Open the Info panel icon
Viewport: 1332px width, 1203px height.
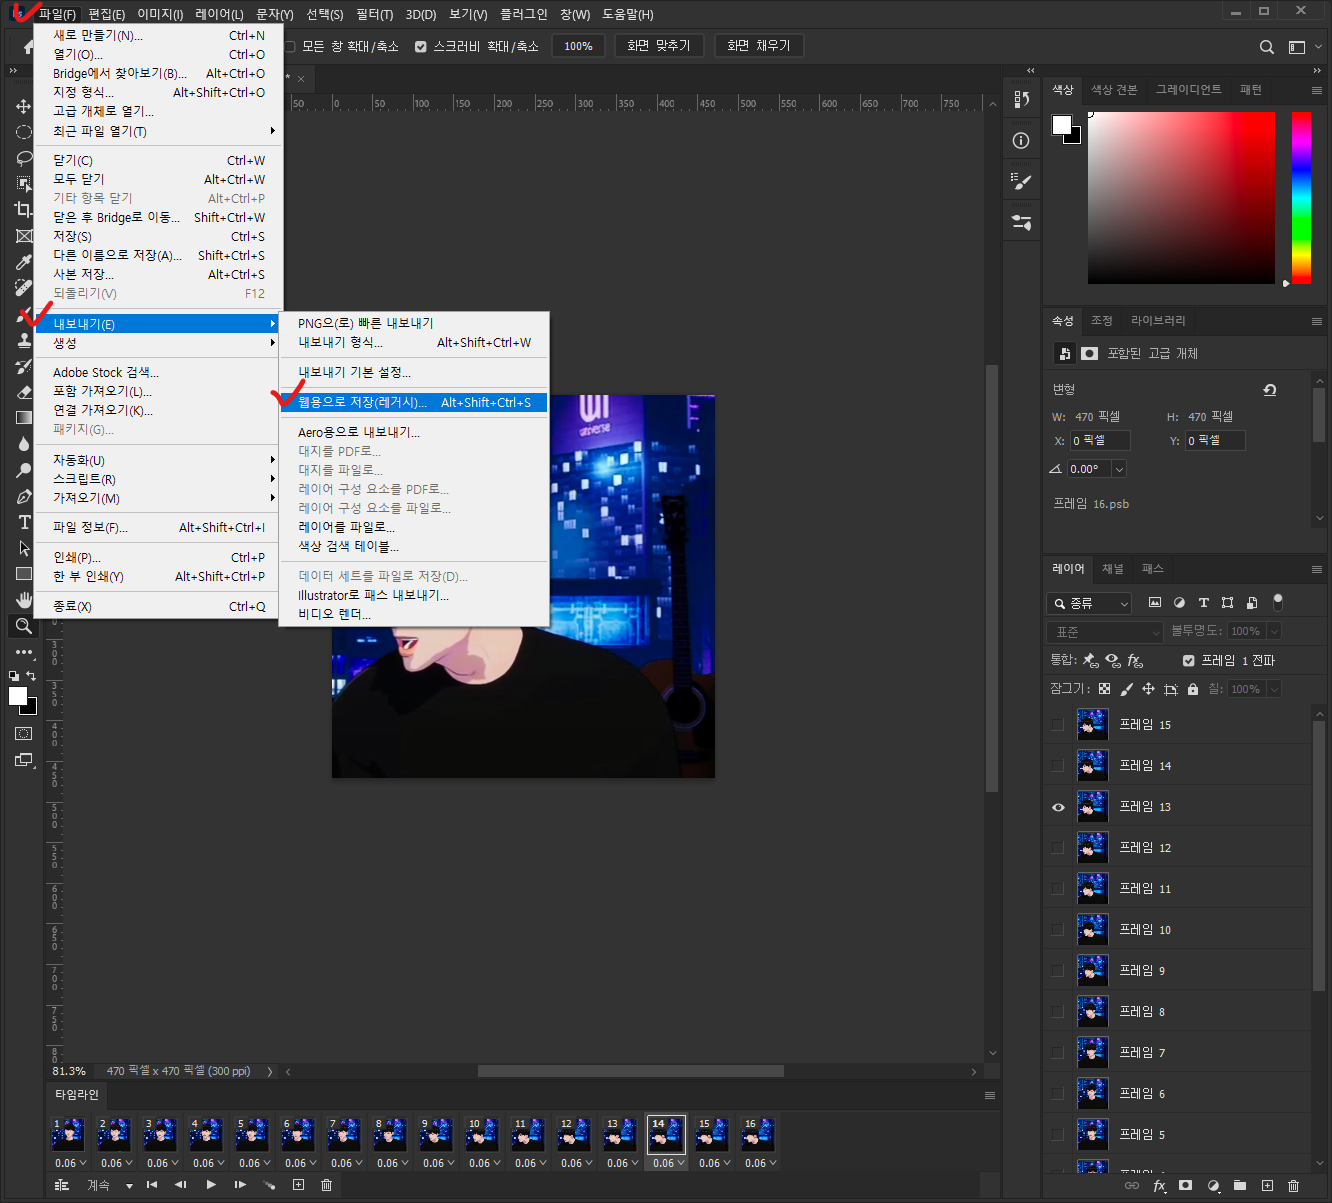click(1021, 141)
